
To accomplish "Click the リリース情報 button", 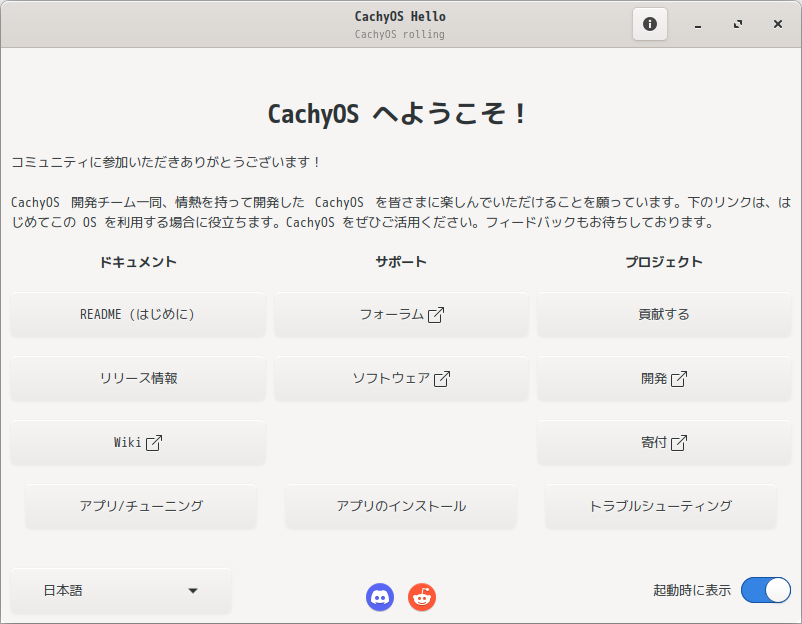I will (138, 378).
